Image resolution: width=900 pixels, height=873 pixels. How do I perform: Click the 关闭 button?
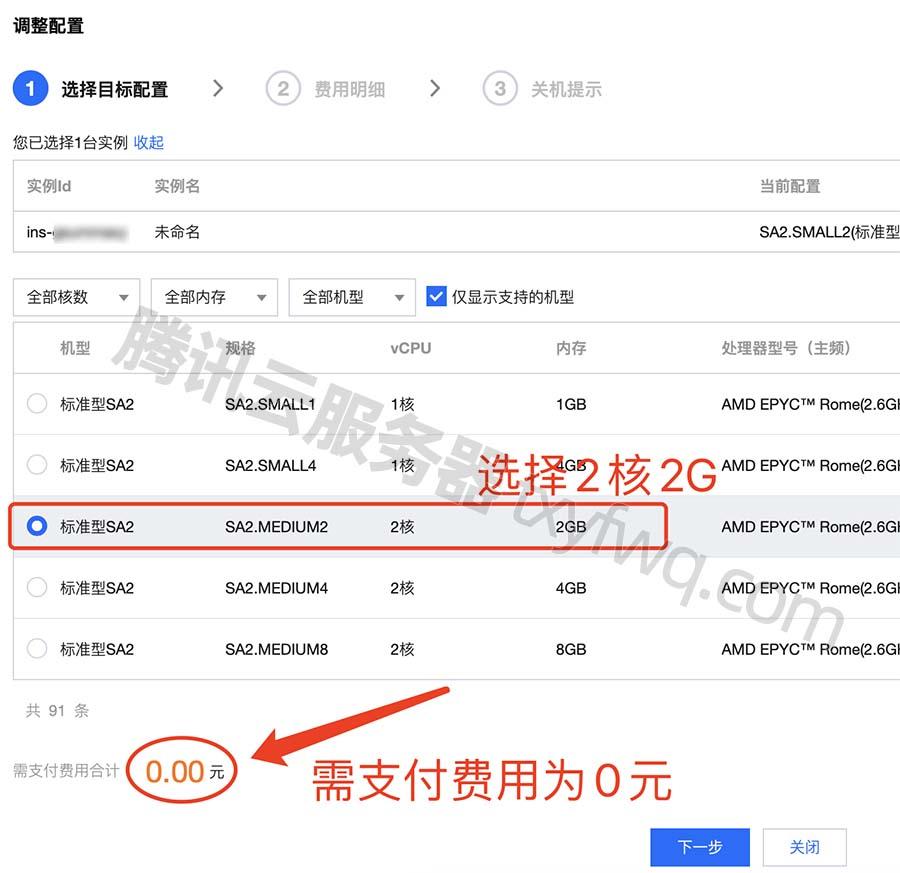point(804,847)
